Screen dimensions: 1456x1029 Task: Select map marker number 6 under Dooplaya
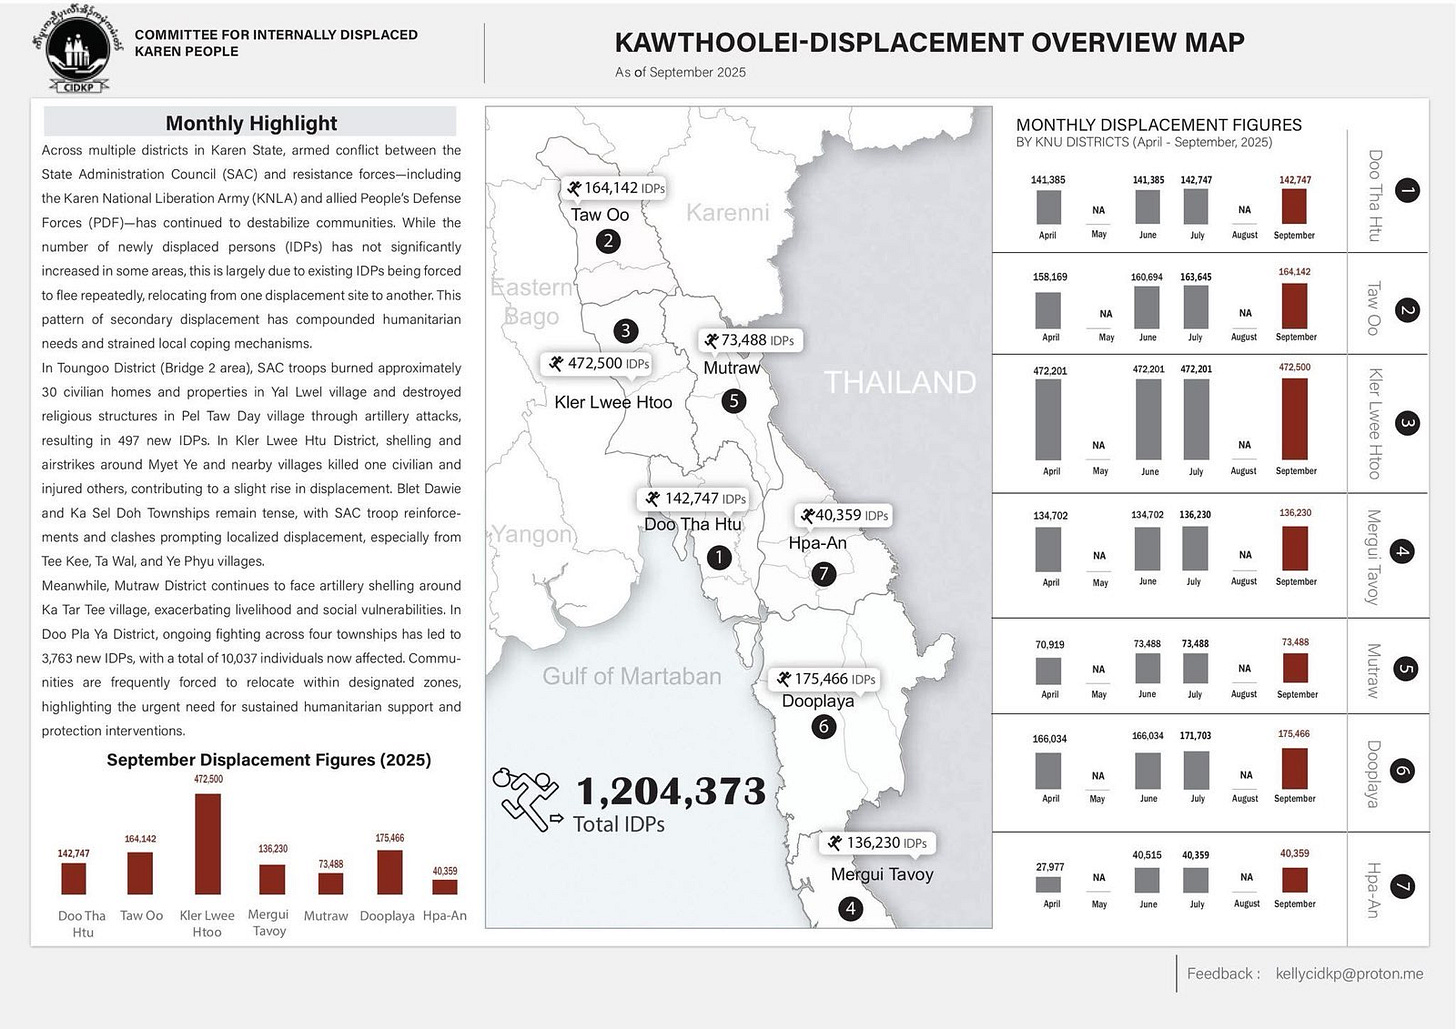point(823,727)
